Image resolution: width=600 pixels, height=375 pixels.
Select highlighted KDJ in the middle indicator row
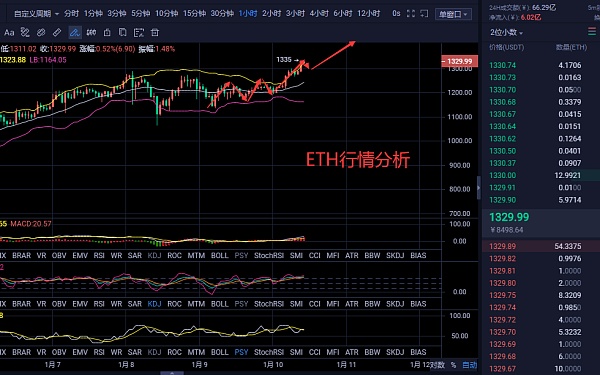[154, 304]
